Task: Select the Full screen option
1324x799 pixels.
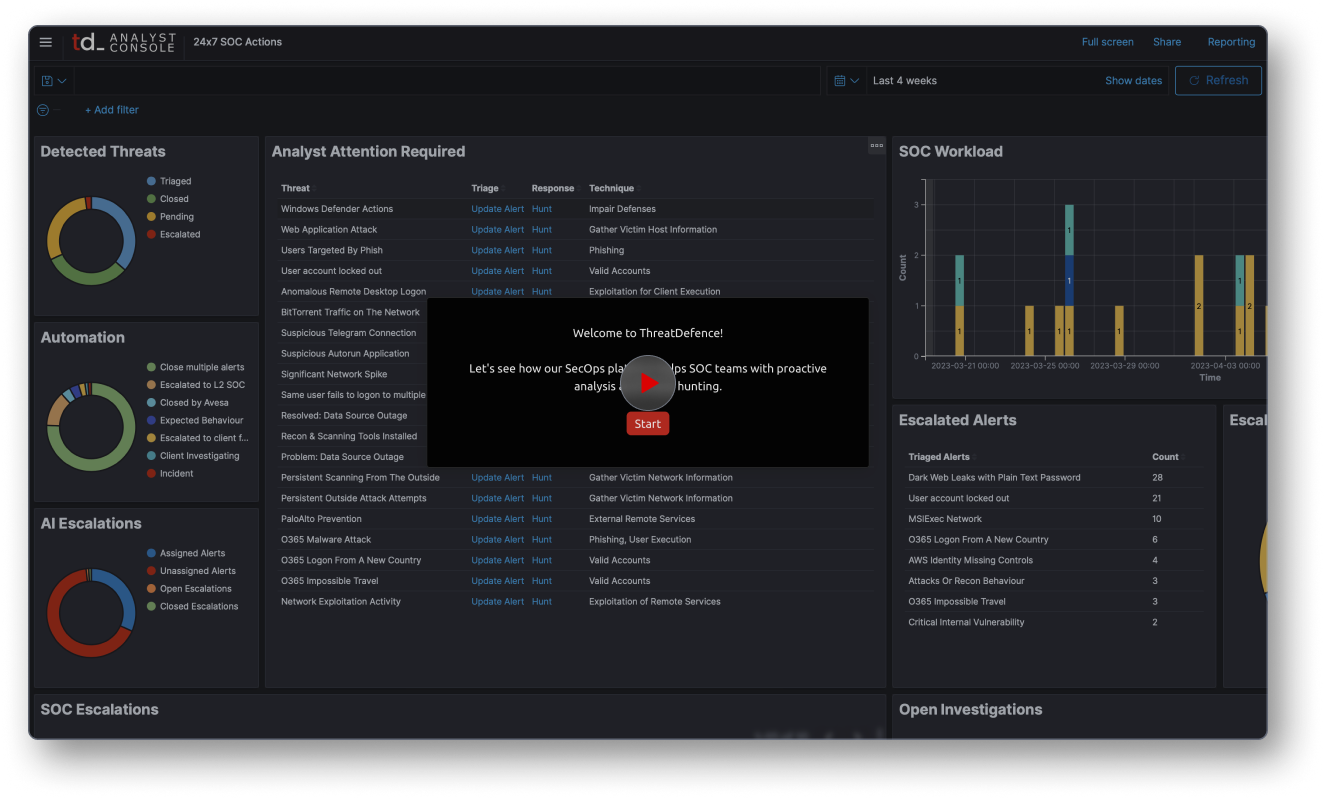Action: pyautogui.click(x=1107, y=42)
